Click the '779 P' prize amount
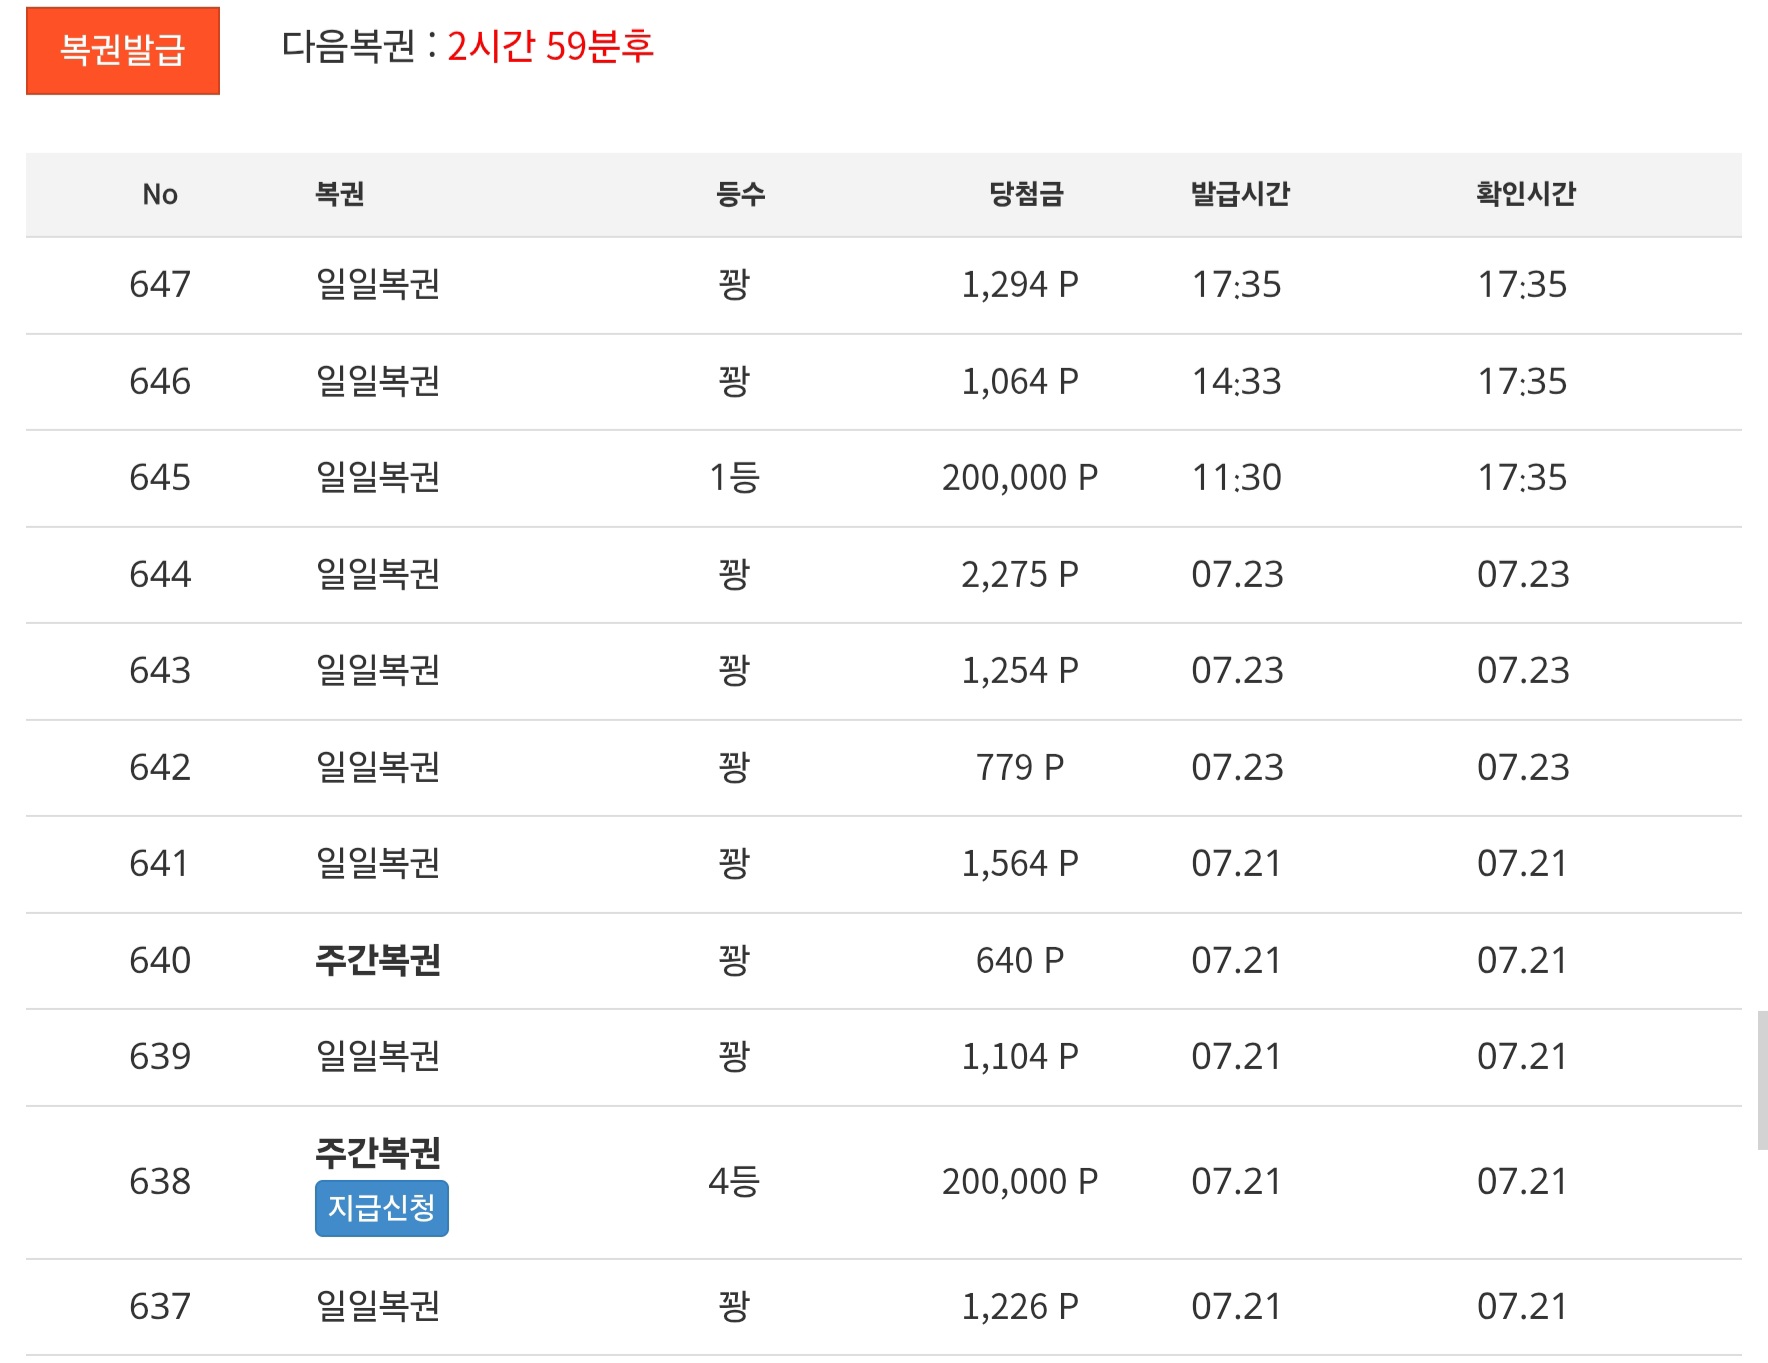1768x1363 pixels. point(1020,768)
